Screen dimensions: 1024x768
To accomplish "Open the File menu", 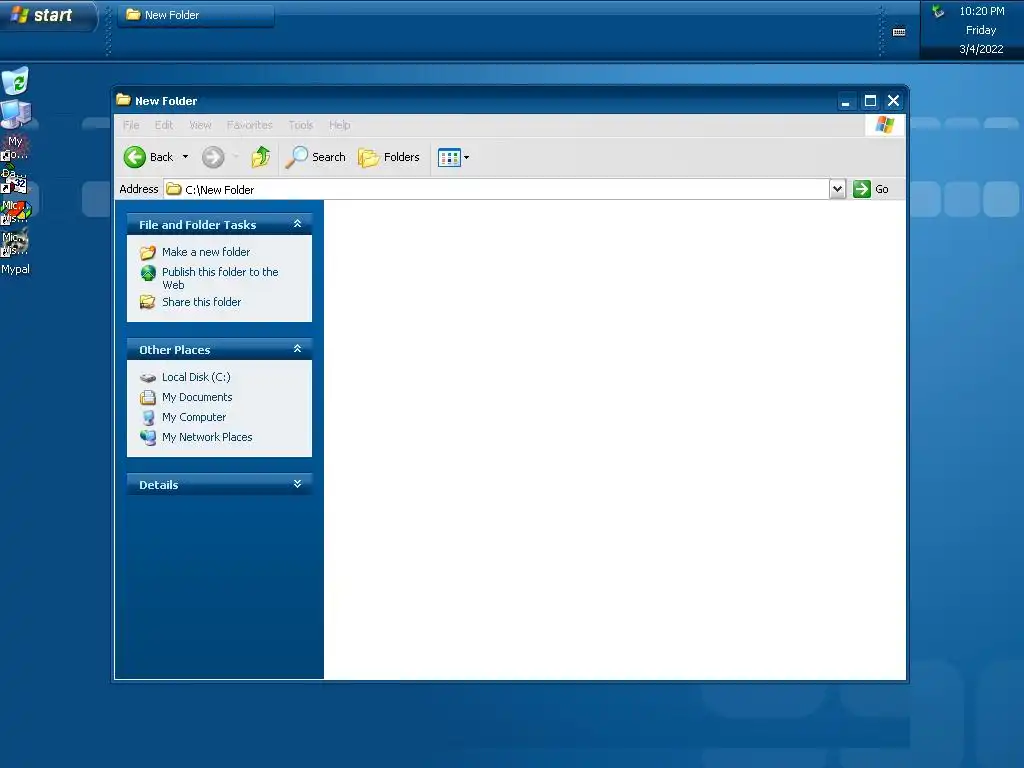I will pyautogui.click(x=131, y=125).
